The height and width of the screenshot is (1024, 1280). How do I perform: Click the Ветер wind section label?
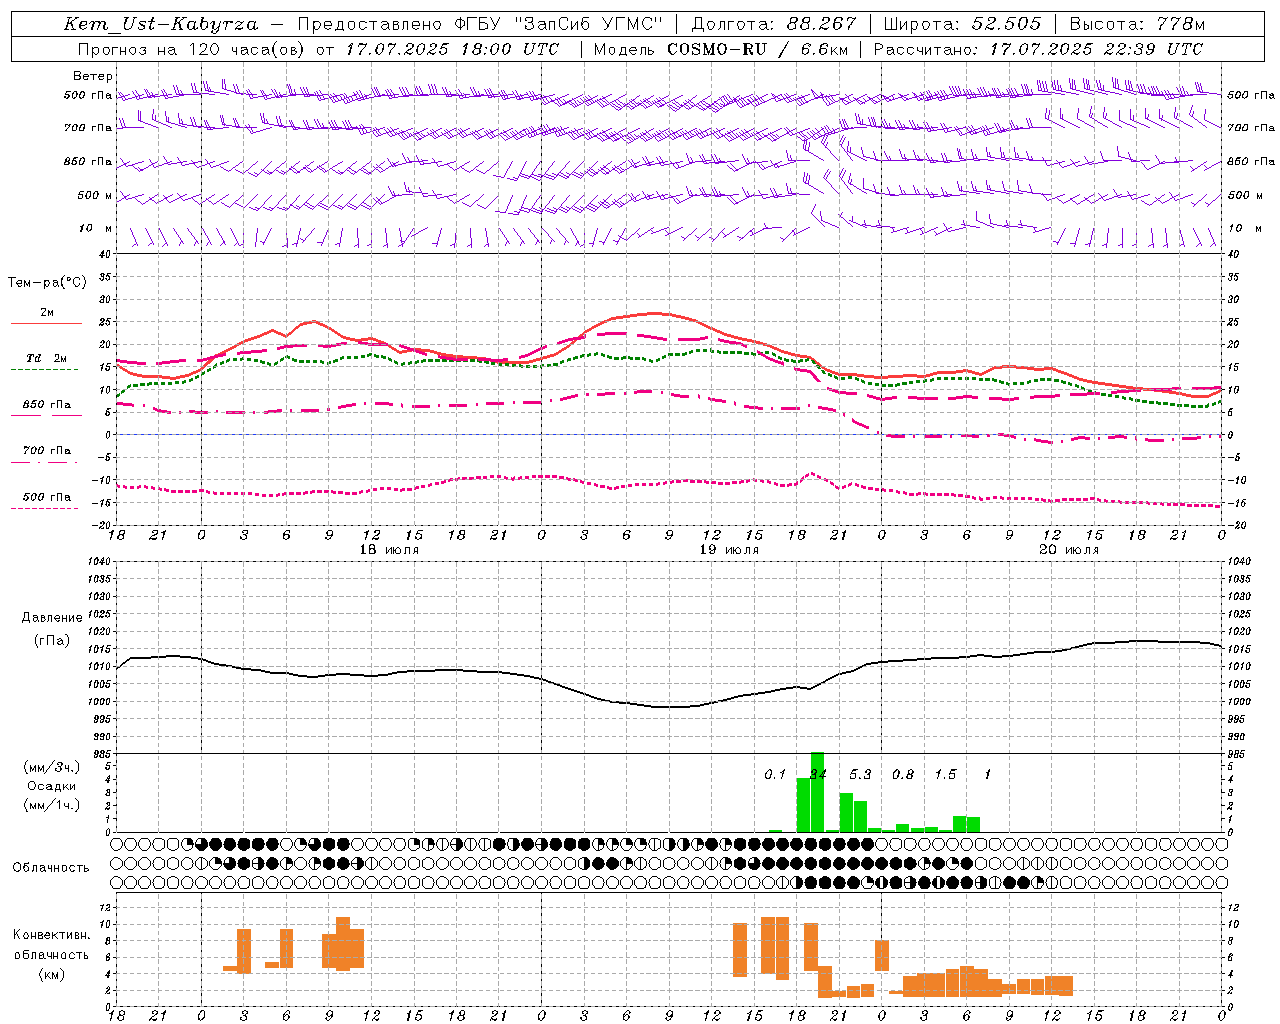[93, 76]
